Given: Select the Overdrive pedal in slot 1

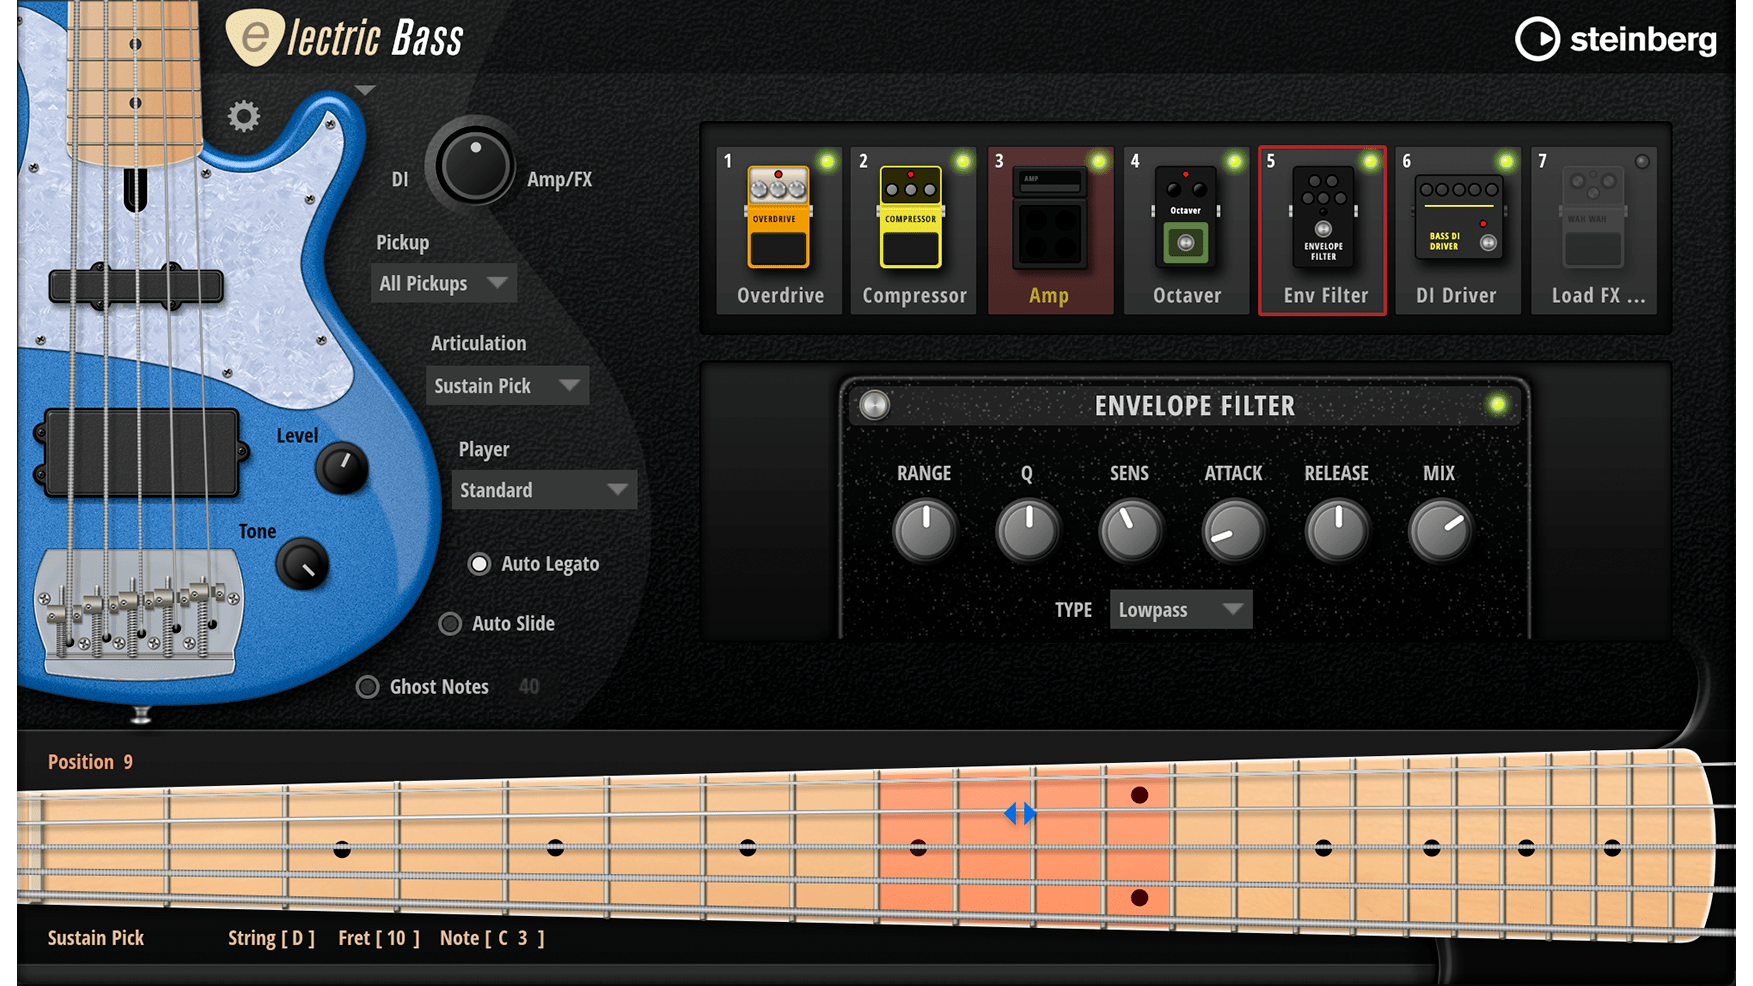Looking at the screenshot, I should pyautogui.click(x=779, y=230).
